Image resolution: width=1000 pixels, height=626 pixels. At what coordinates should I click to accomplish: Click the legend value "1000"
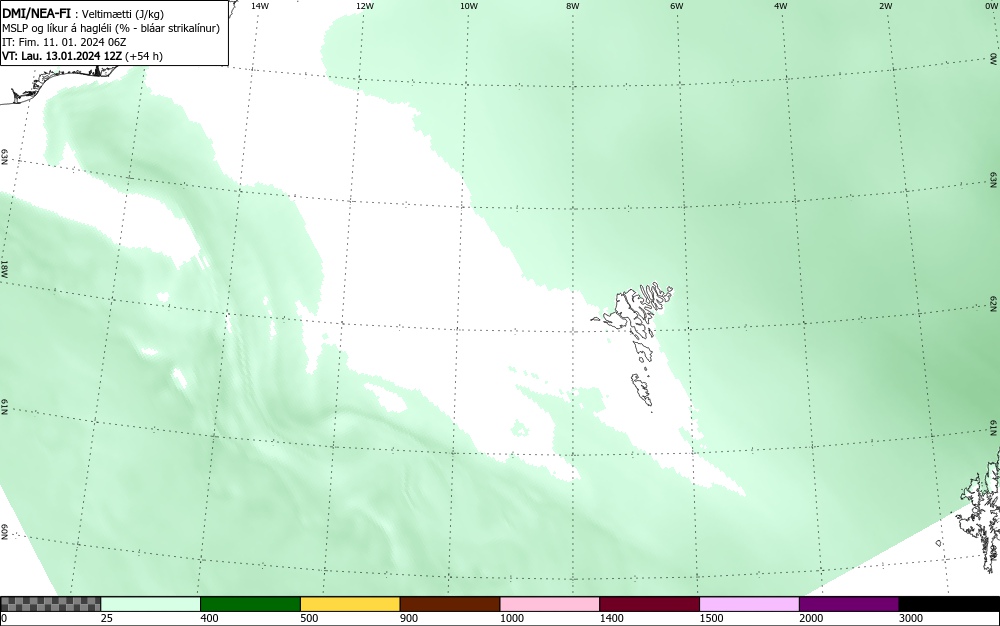point(511,618)
